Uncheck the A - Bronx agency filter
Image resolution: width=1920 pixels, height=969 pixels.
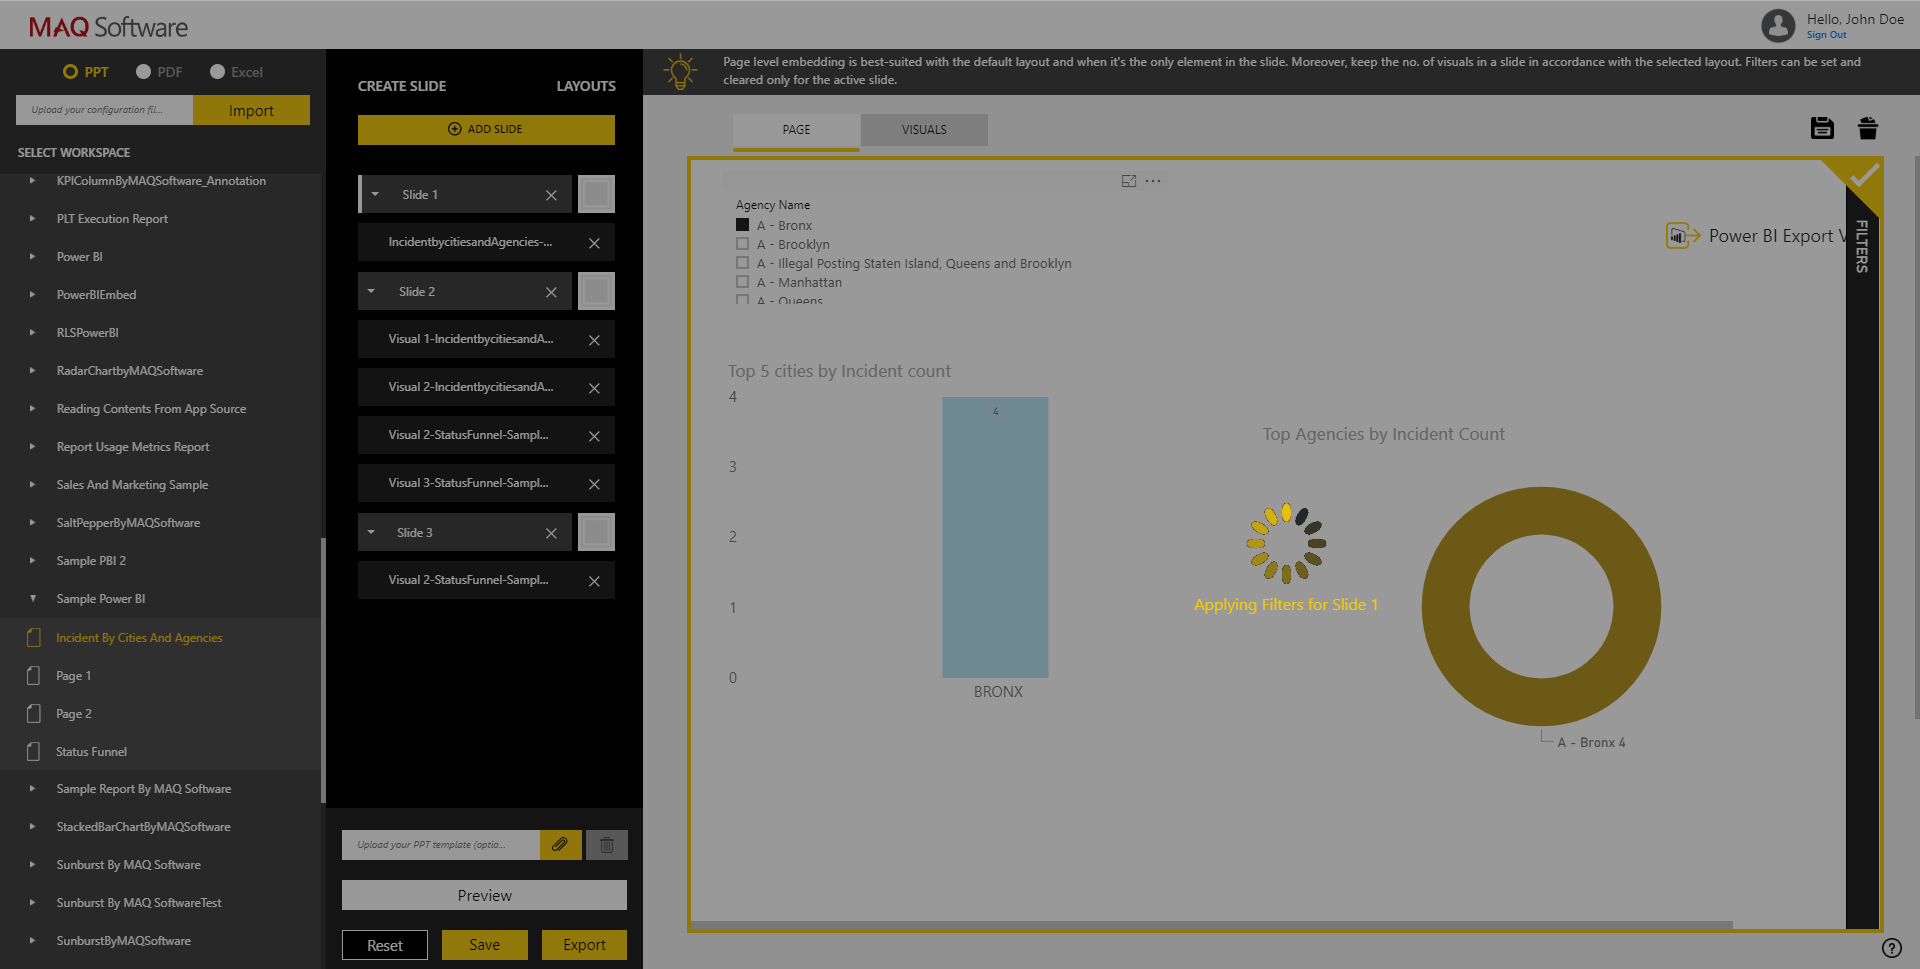(742, 224)
